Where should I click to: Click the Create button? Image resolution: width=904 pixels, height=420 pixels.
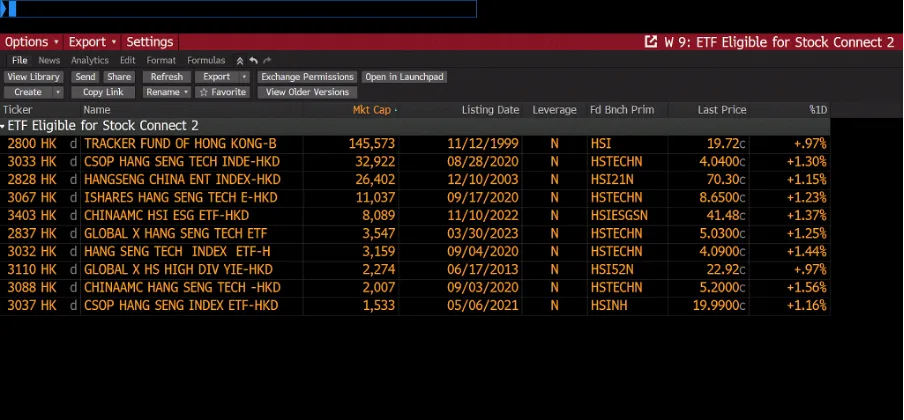coord(28,92)
